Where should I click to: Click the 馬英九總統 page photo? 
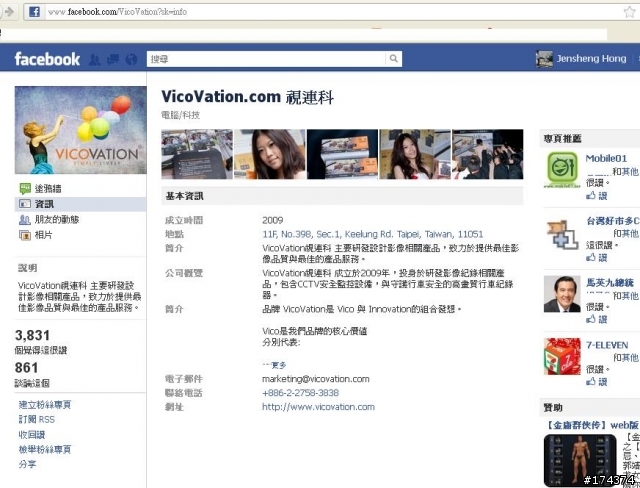[x=562, y=294]
